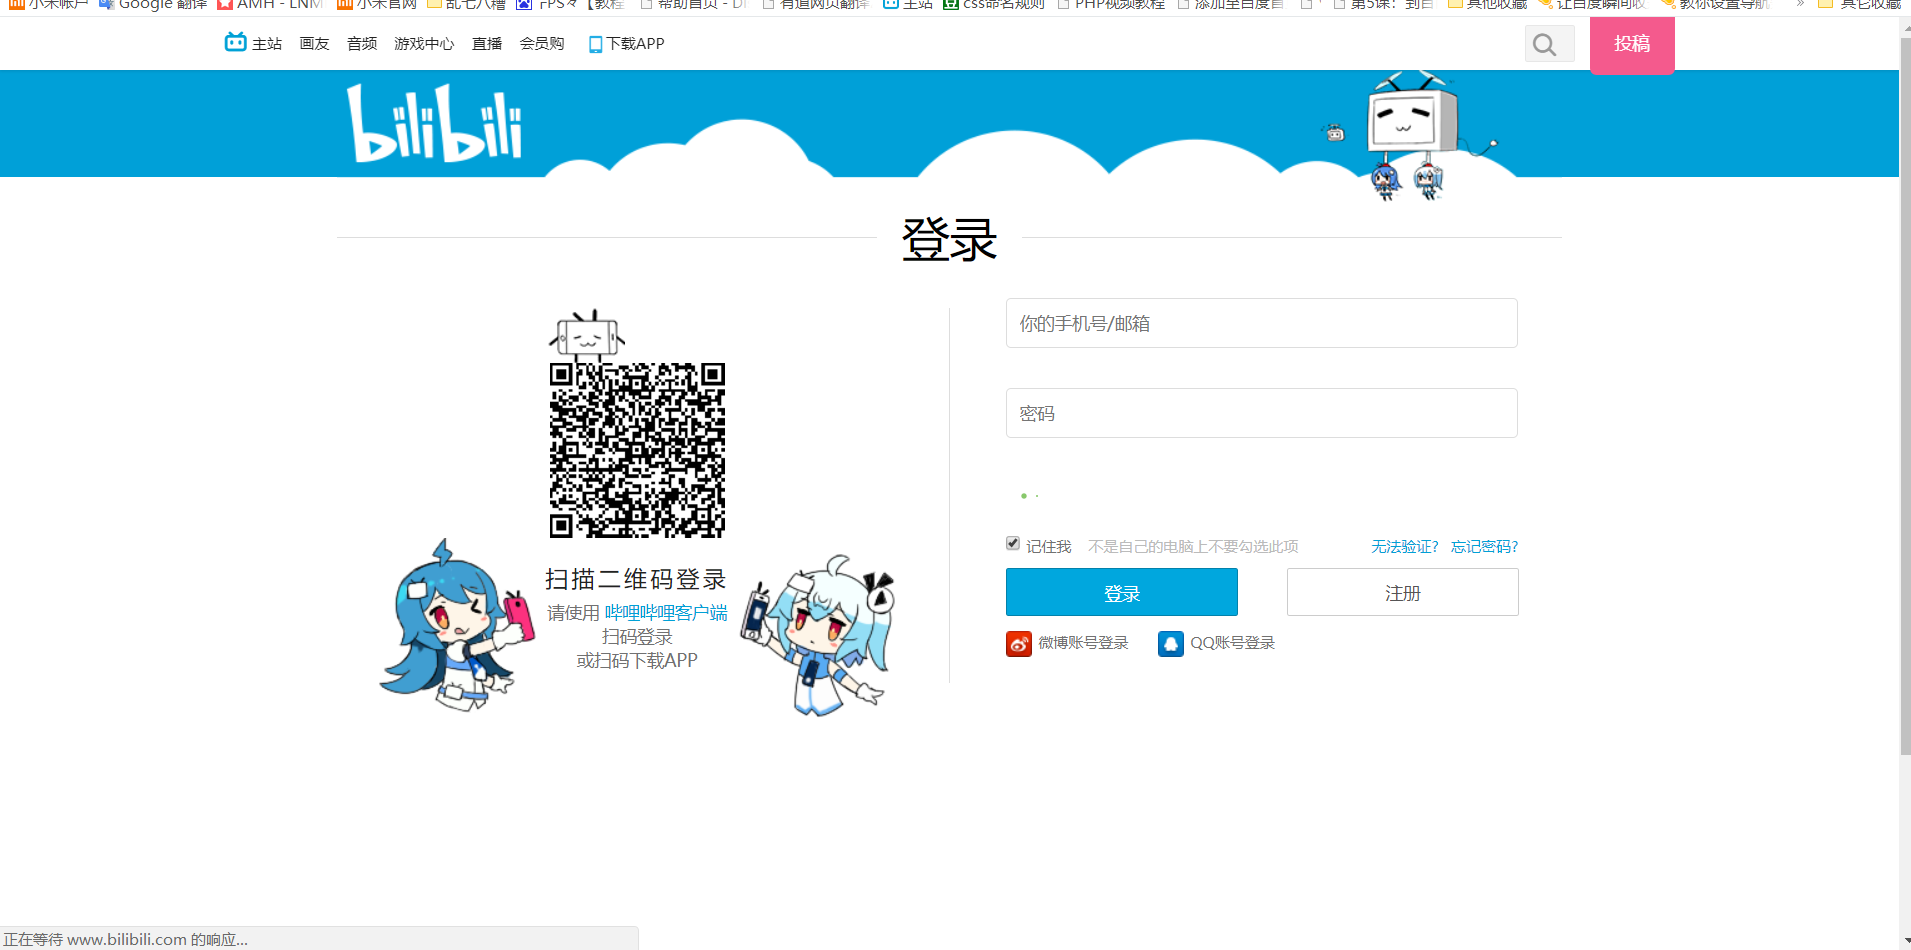This screenshot has height=950, width=1911.
Task: Click the 或扫码下载APP text
Action: 637,661
